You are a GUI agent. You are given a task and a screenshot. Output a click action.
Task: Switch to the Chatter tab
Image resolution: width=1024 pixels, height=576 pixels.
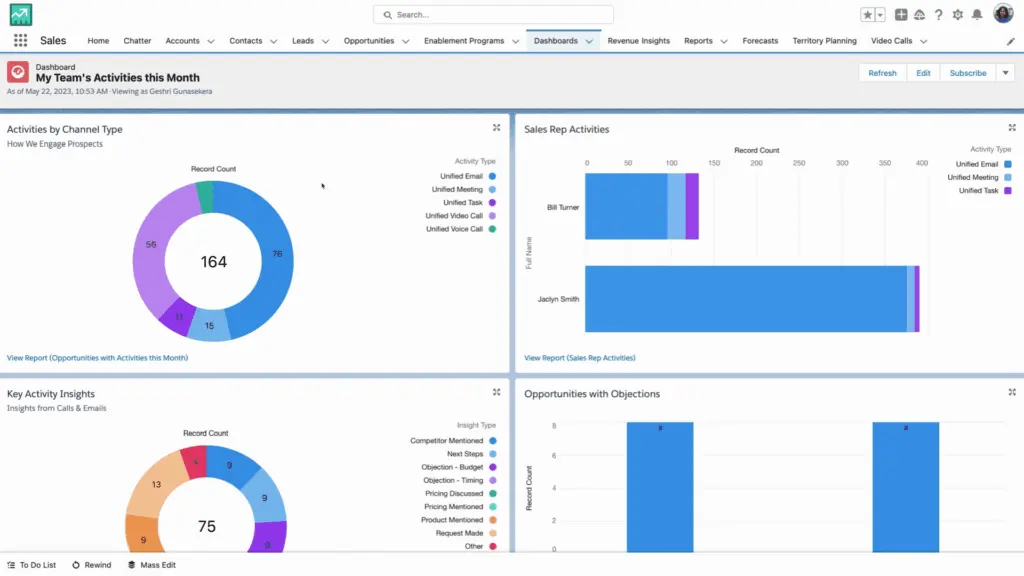pyautogui.click(x=137, y=40)
